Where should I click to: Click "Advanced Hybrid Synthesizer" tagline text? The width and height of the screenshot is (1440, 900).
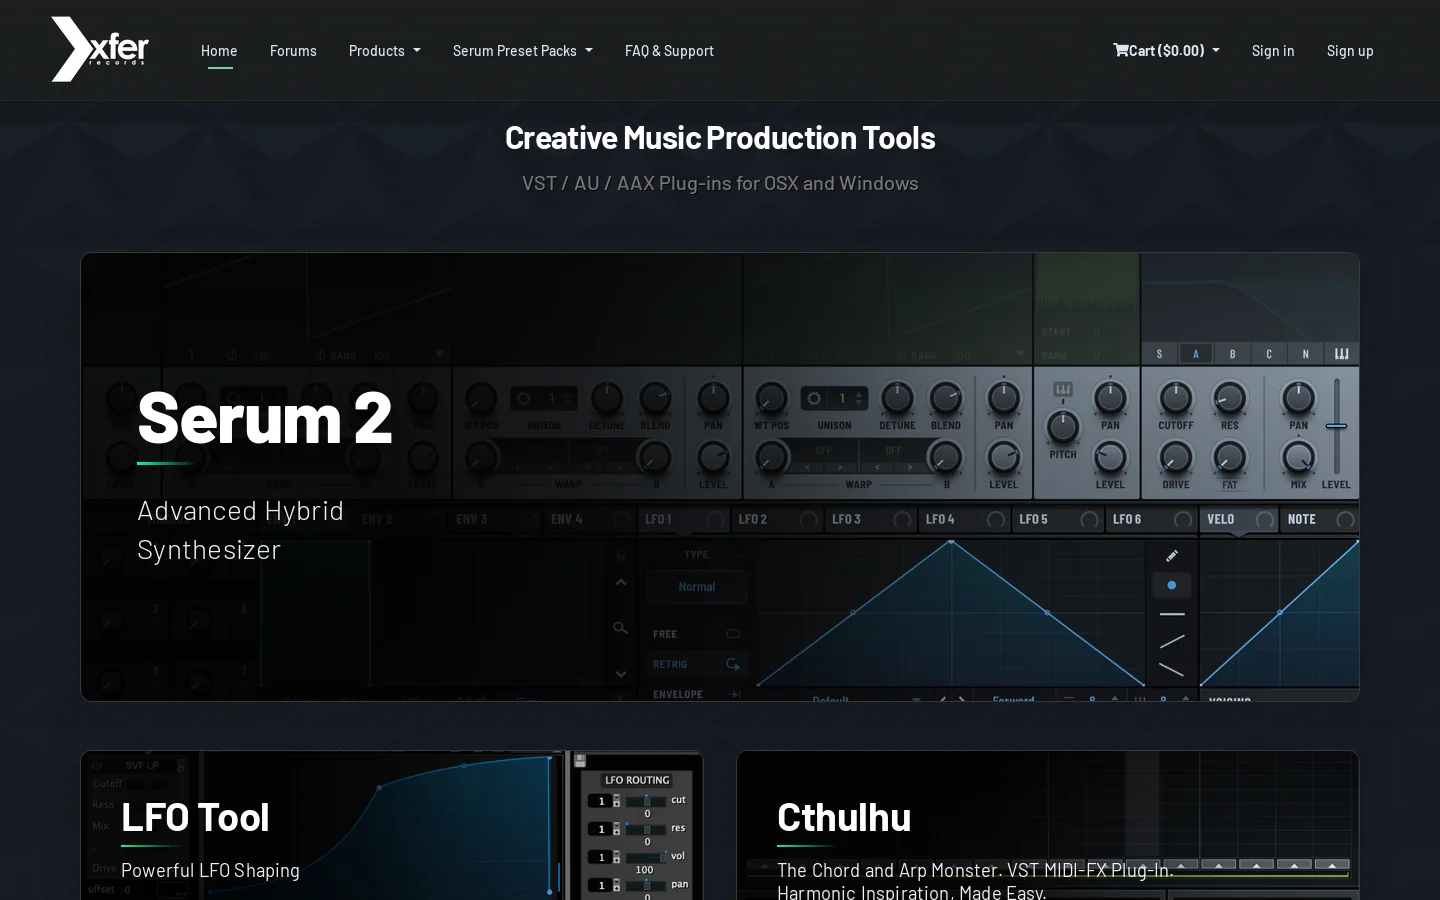click(x=240, y=530)
